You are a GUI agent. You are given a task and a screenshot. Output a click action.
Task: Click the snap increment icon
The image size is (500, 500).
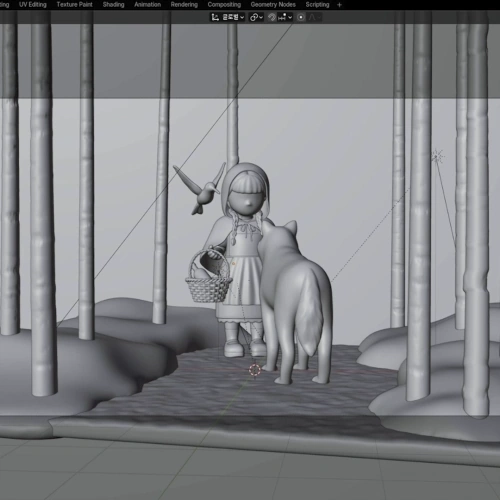[x=283, y=17]
